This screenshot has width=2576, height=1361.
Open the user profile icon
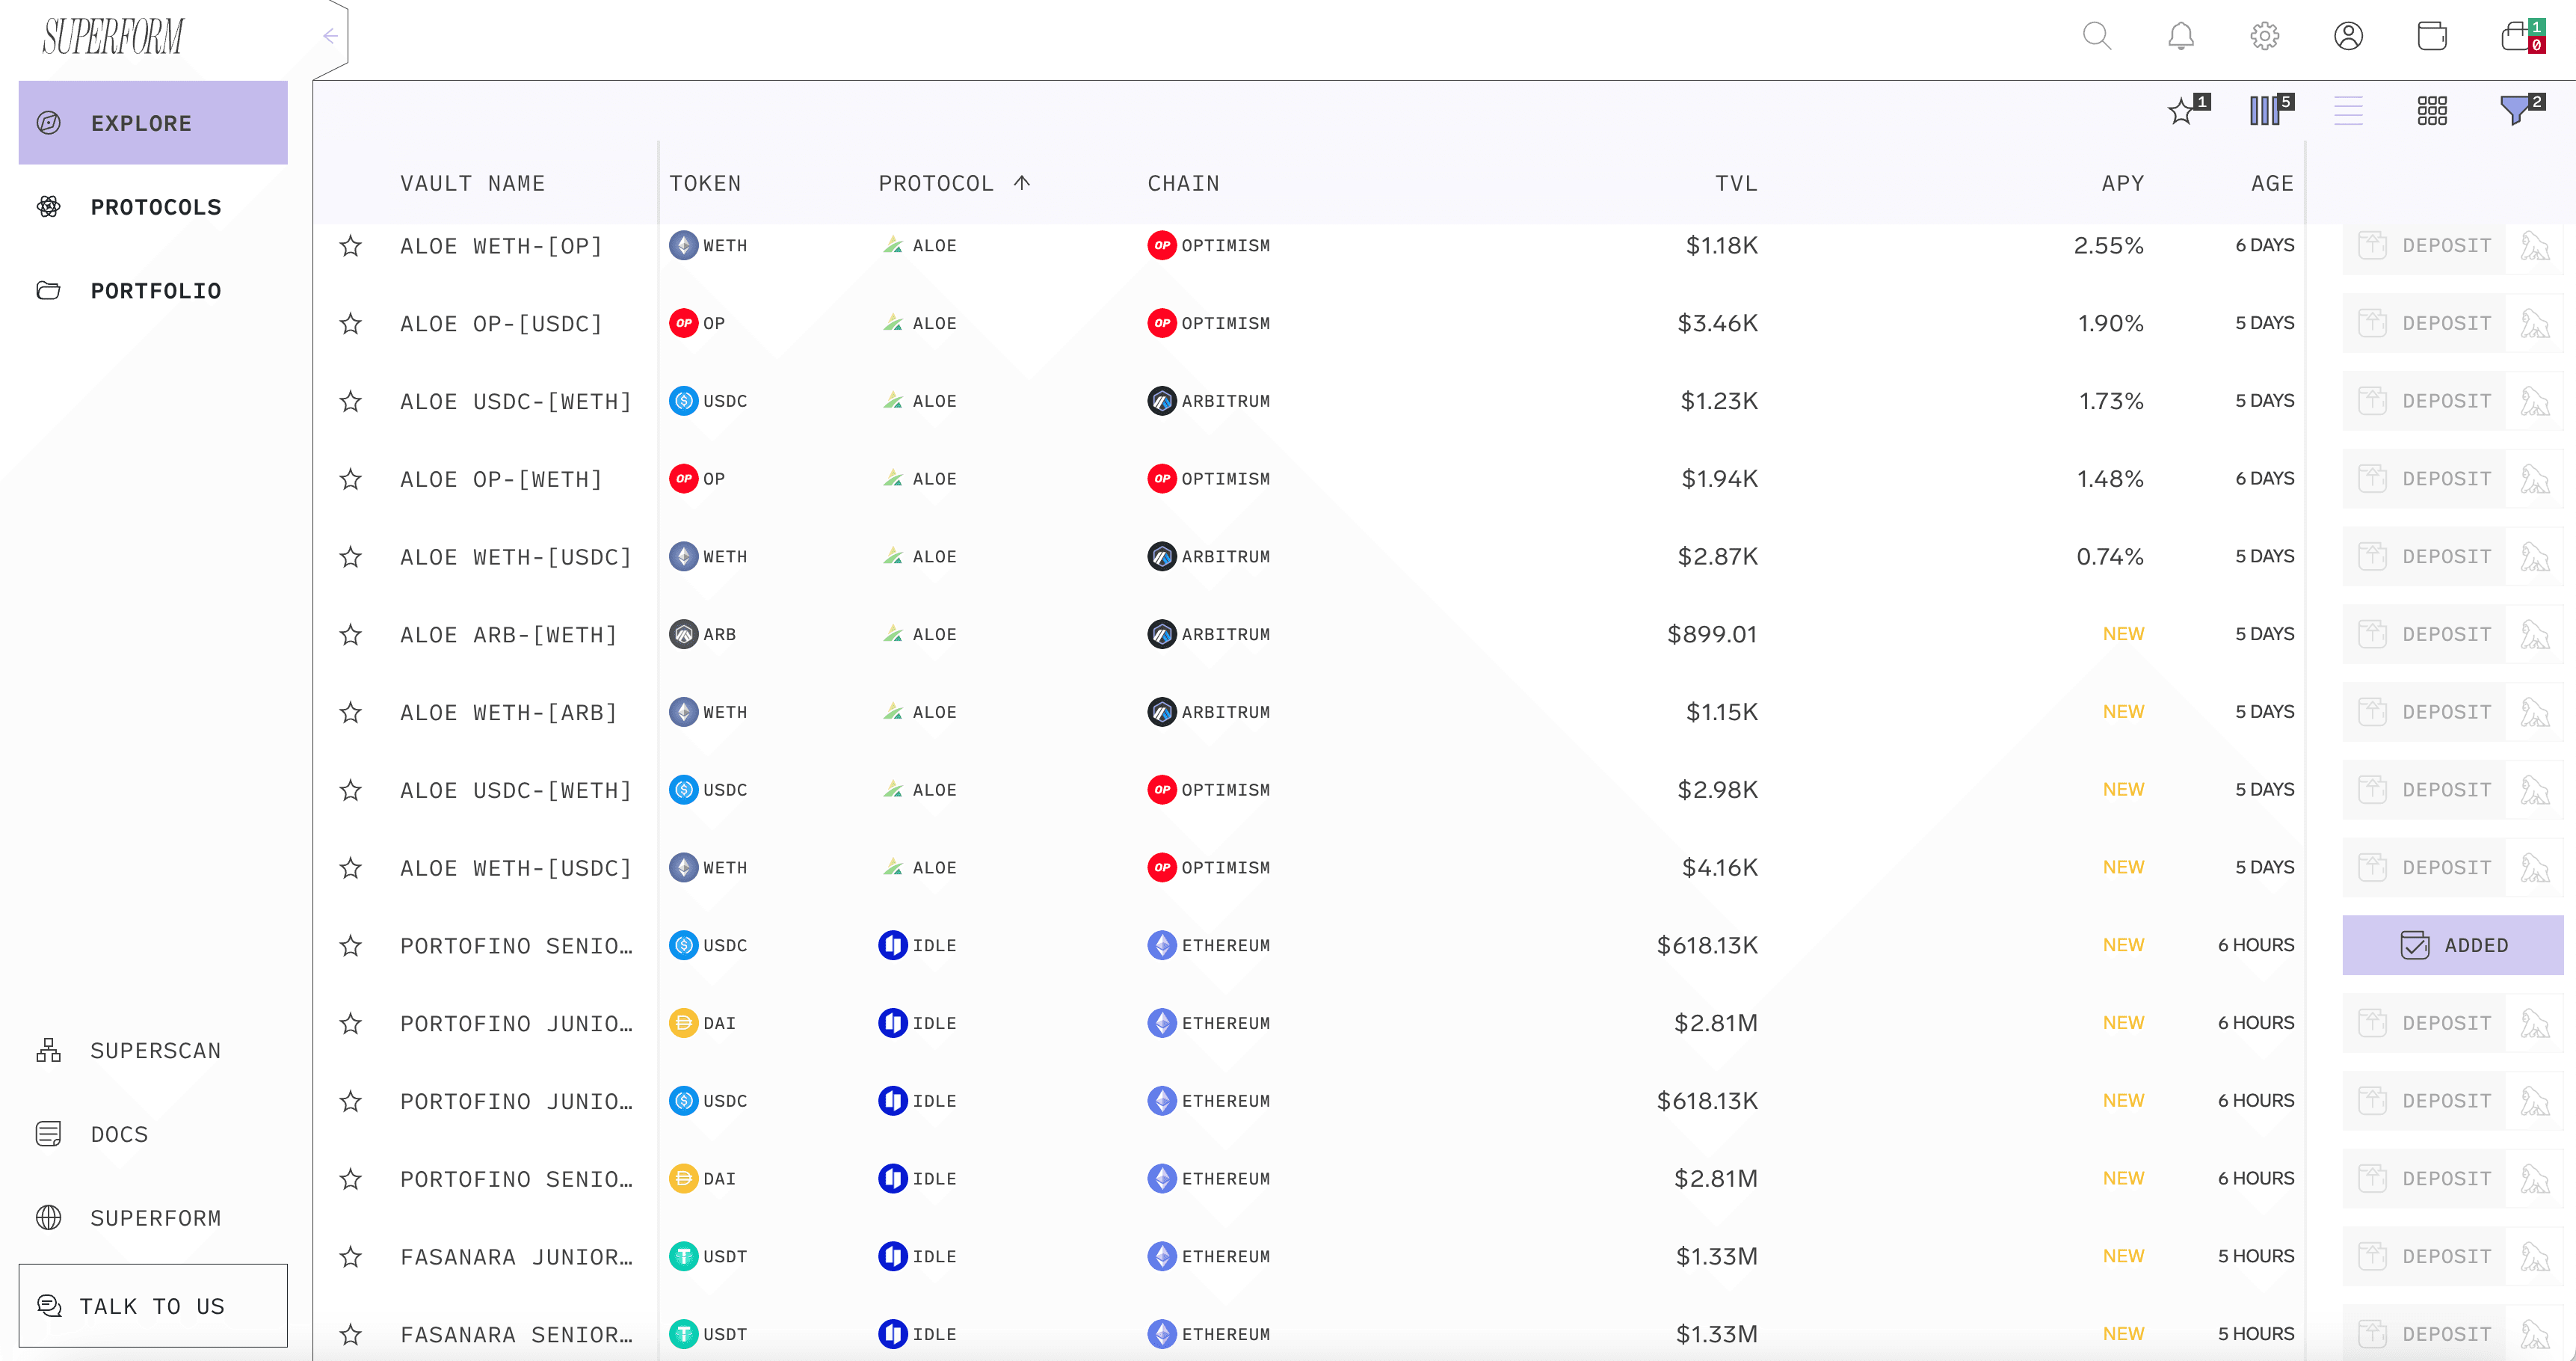coord(2348,36)
